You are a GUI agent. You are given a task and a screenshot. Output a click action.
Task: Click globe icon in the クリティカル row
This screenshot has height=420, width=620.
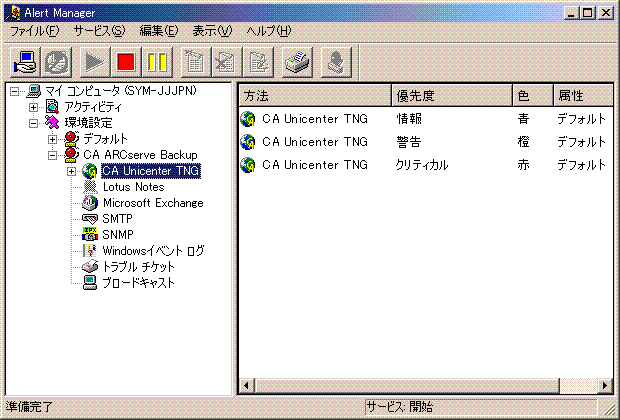pos(248,165)
